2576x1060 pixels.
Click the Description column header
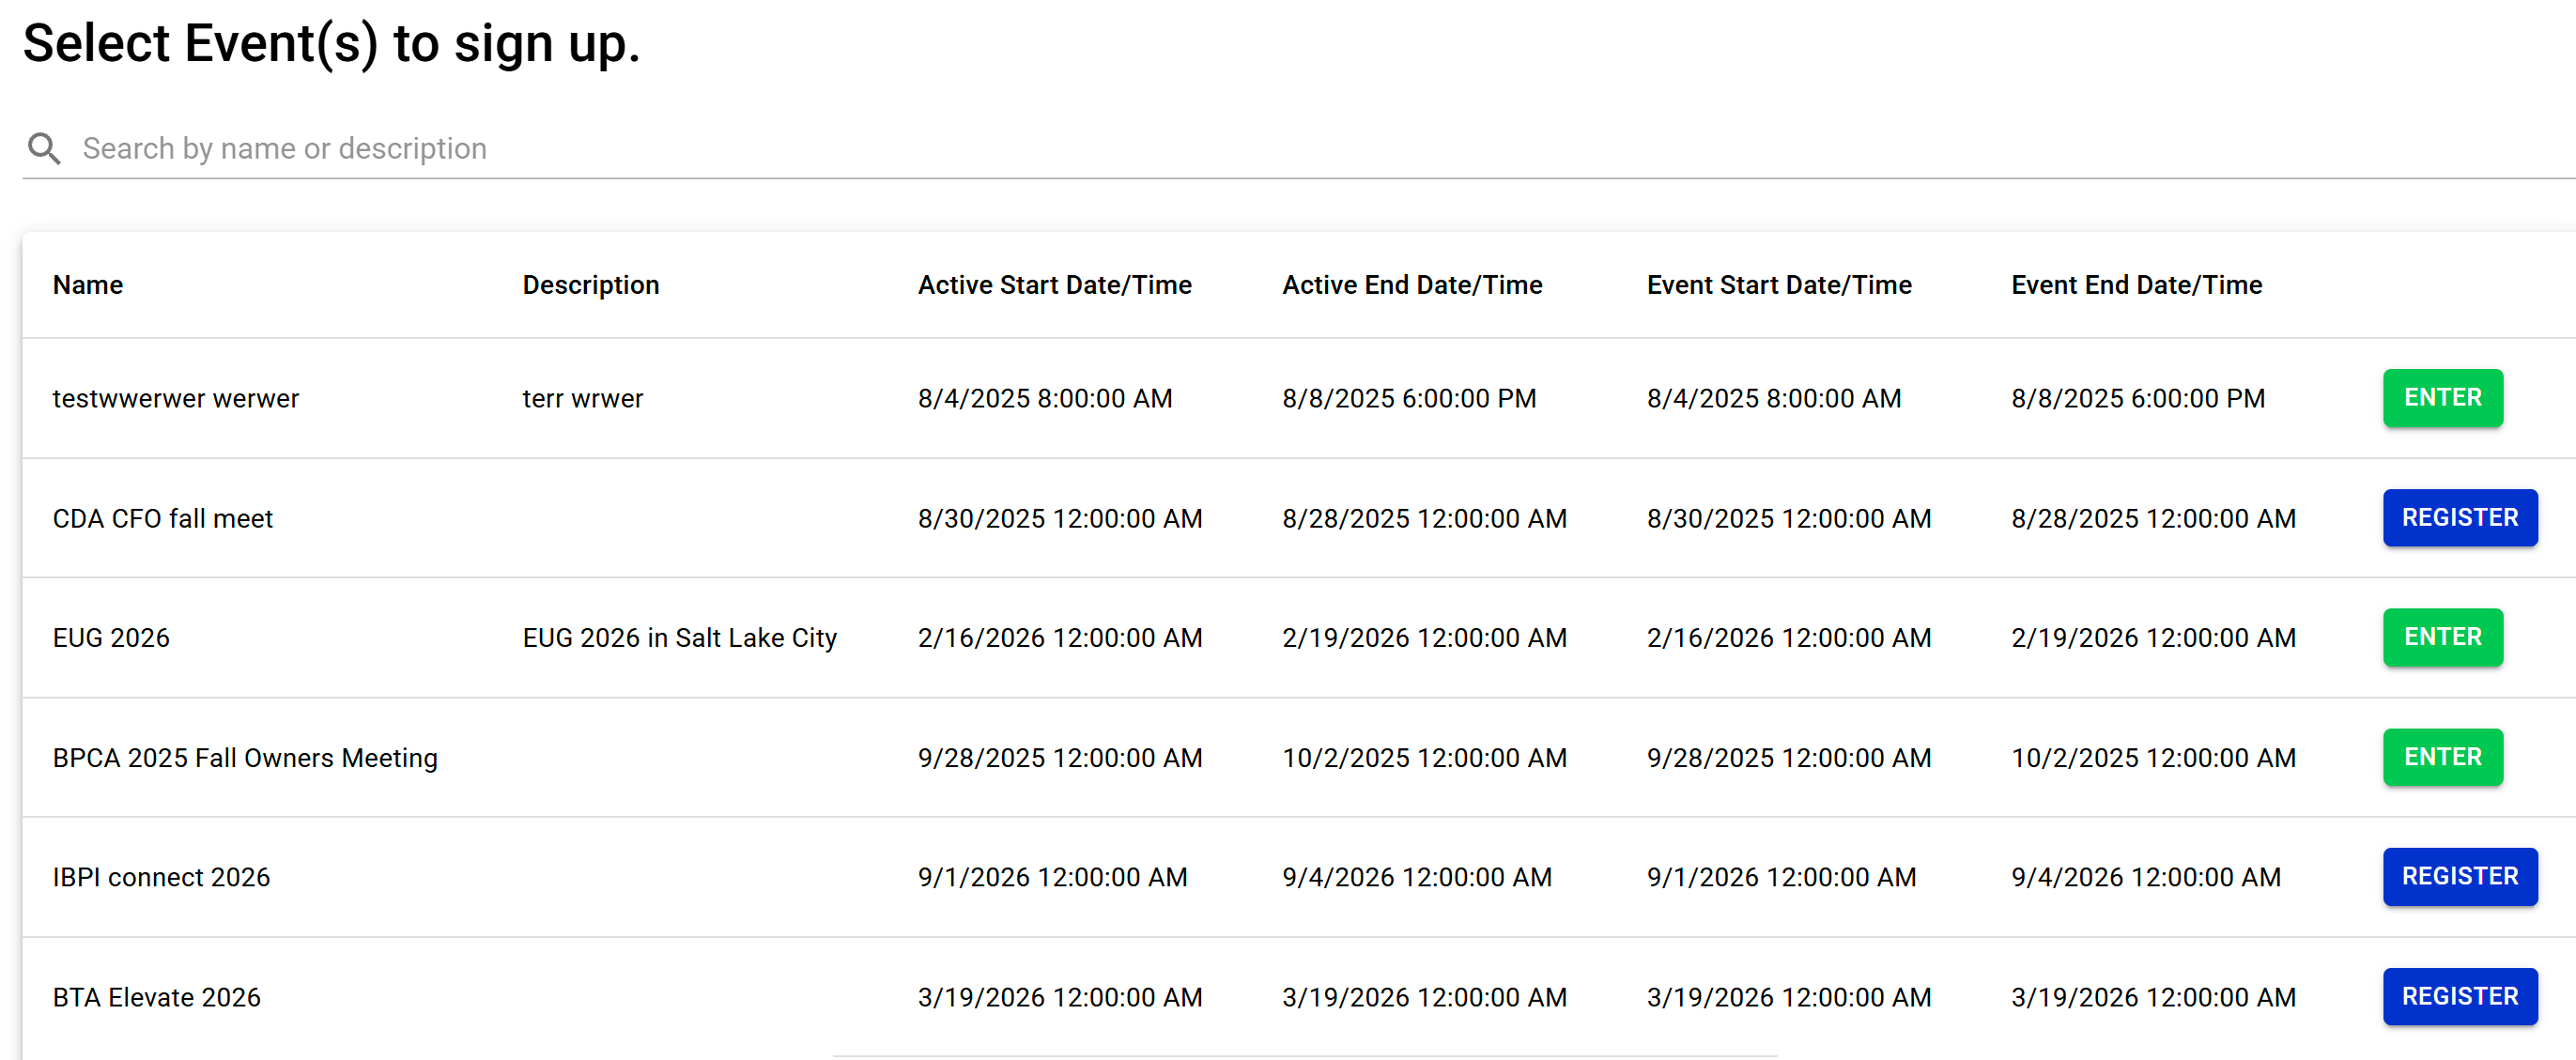tap(590, 285)
